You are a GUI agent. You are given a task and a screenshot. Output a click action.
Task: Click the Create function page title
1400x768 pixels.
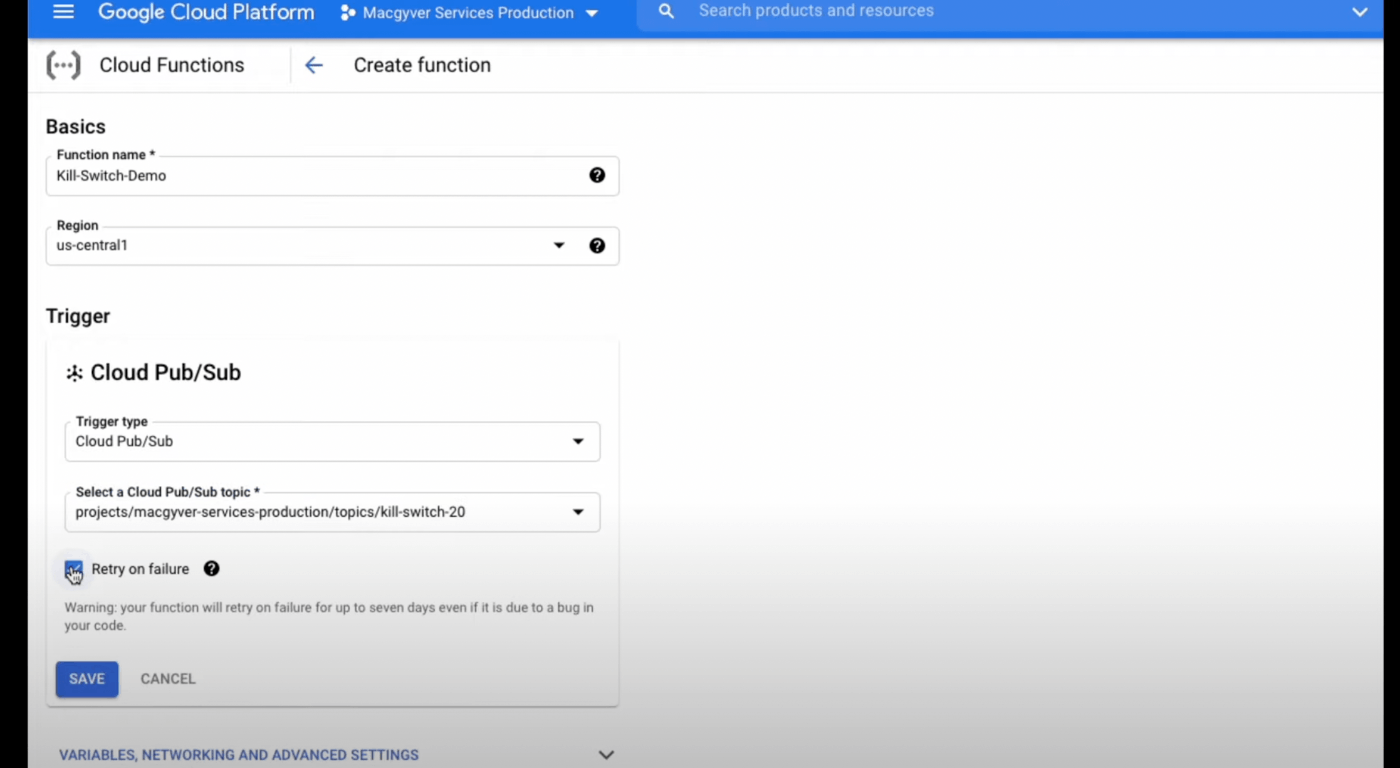tap(422, 65)
